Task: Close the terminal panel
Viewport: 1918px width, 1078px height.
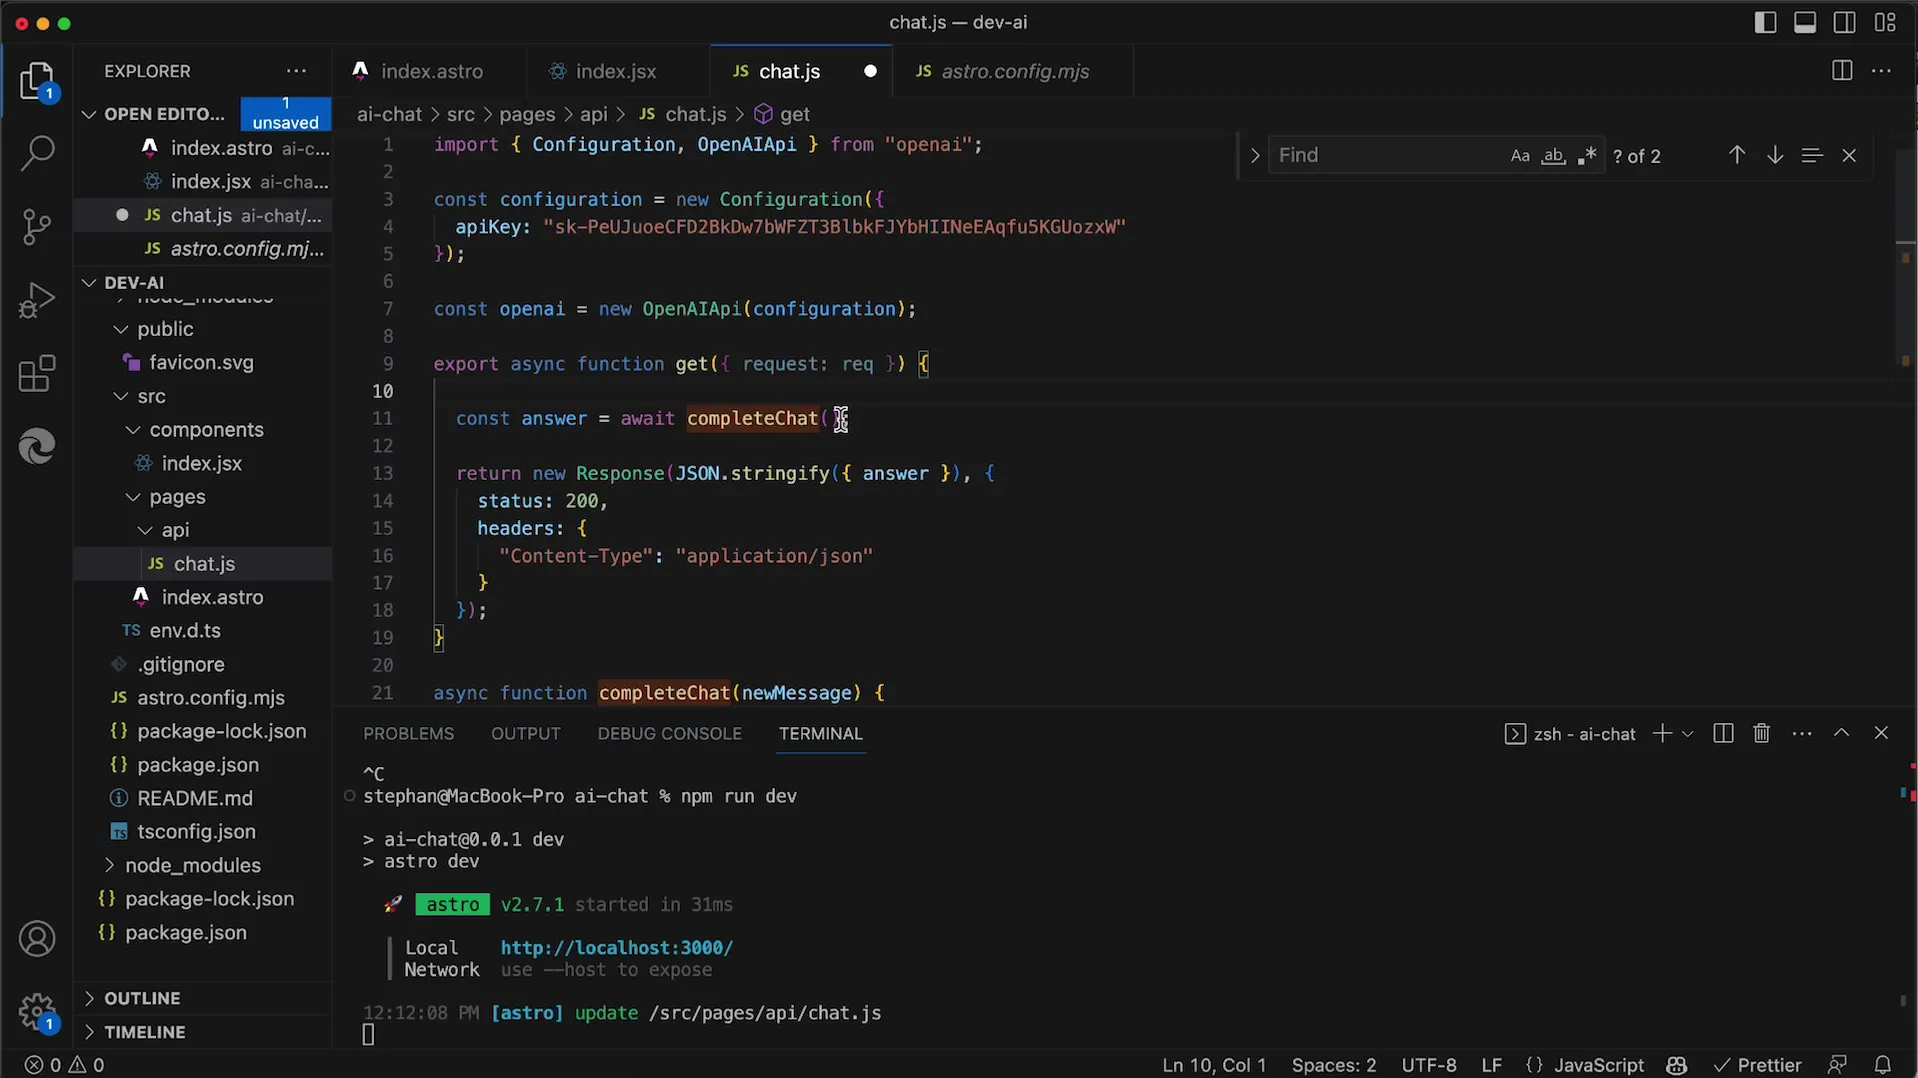Action: point(1881,734)
